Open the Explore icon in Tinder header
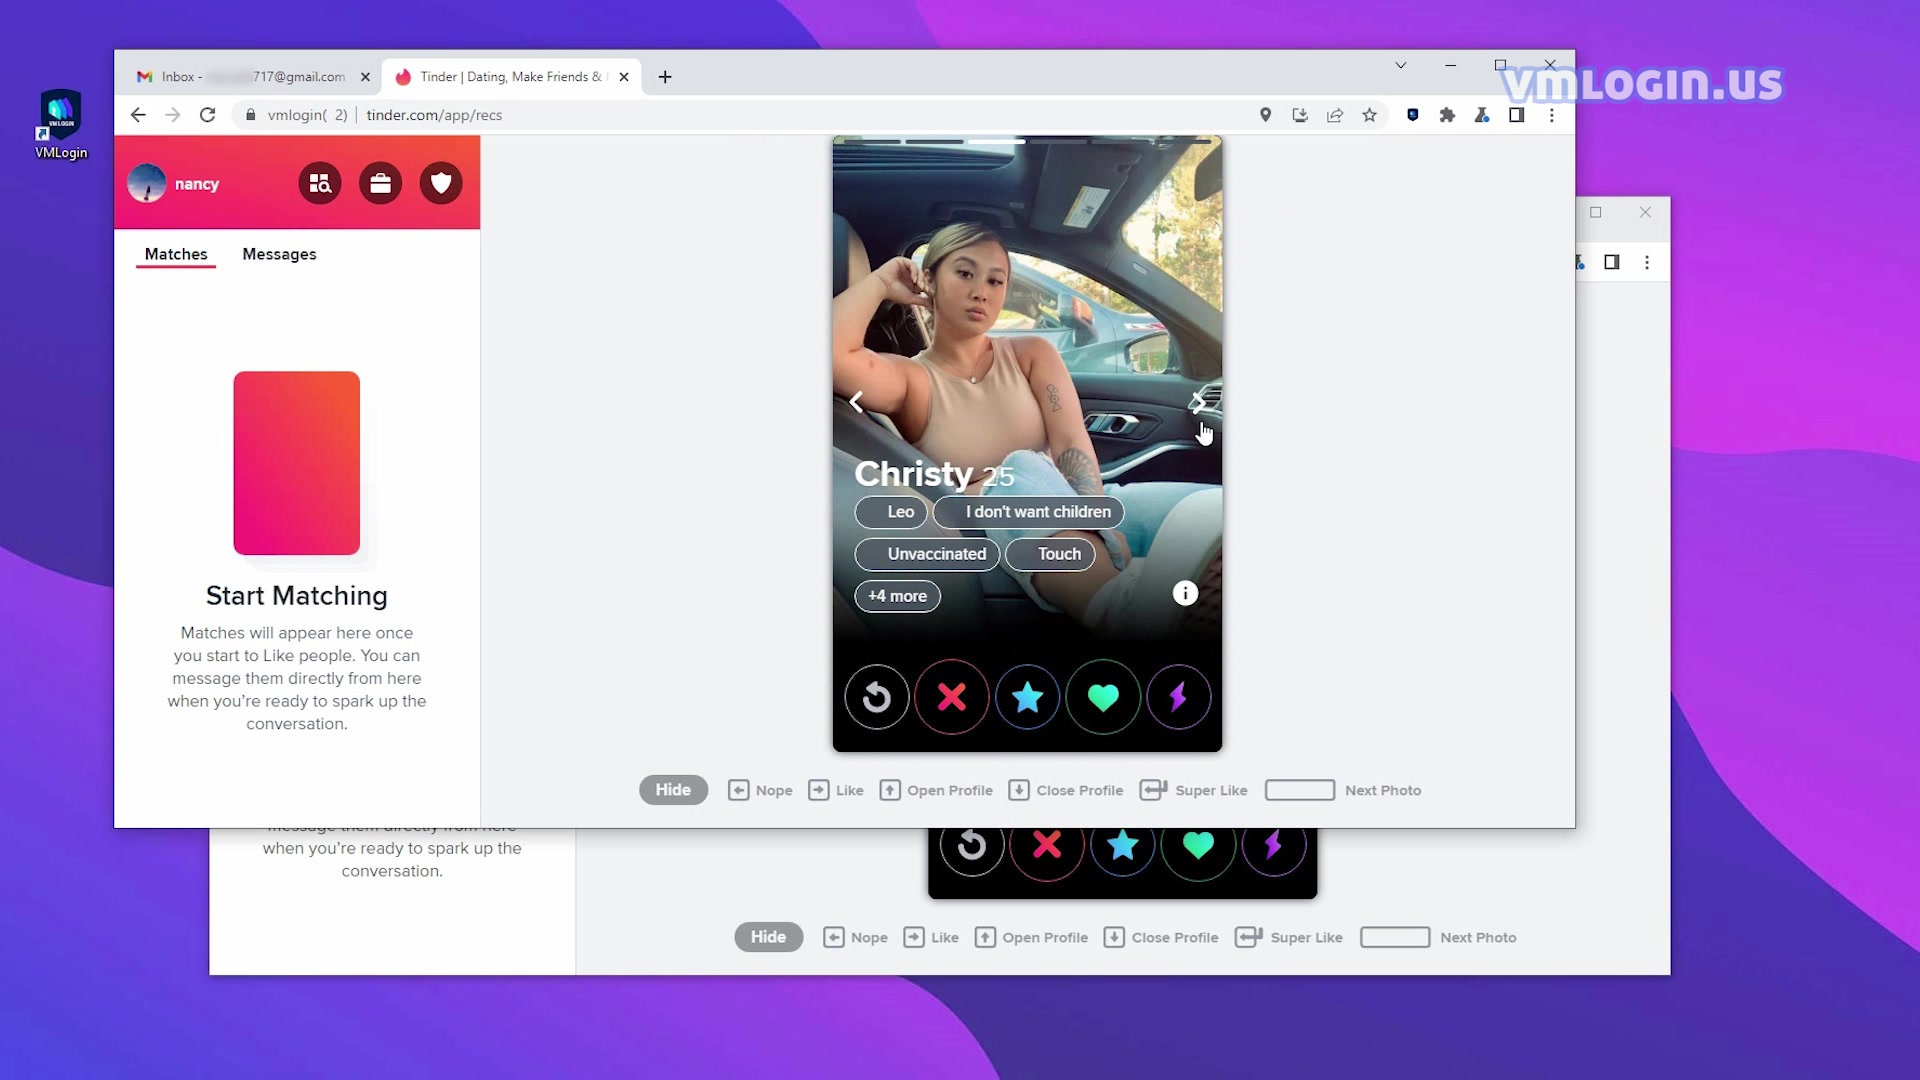 320,184
